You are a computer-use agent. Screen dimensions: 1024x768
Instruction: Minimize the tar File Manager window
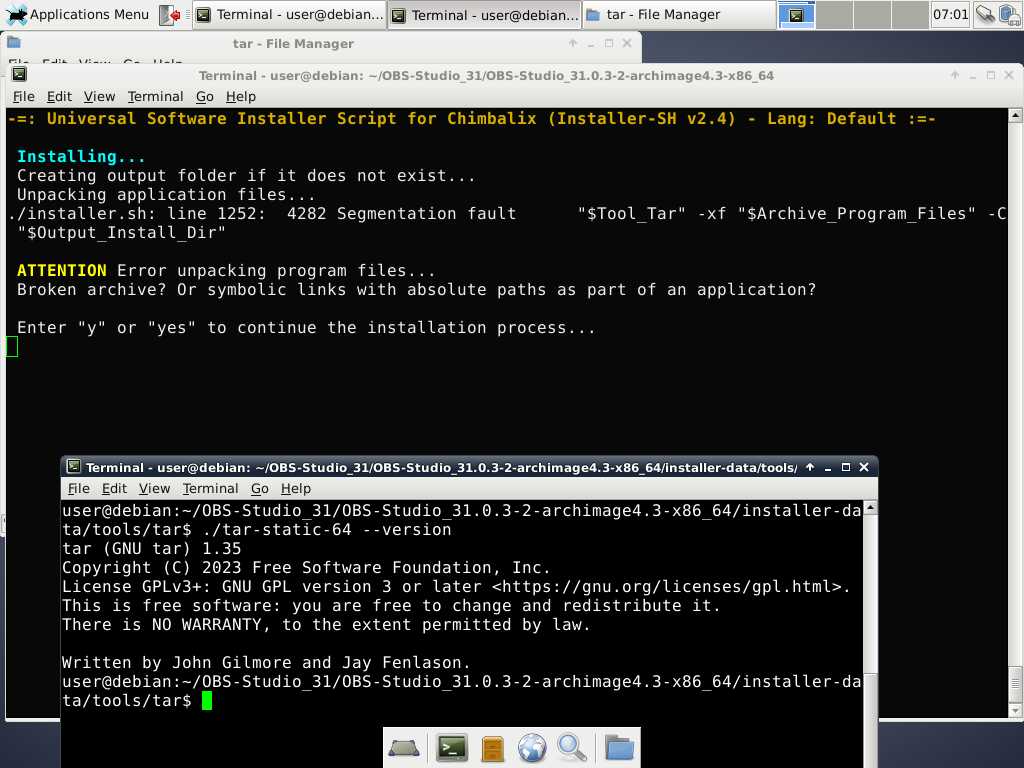pos(591,43)
